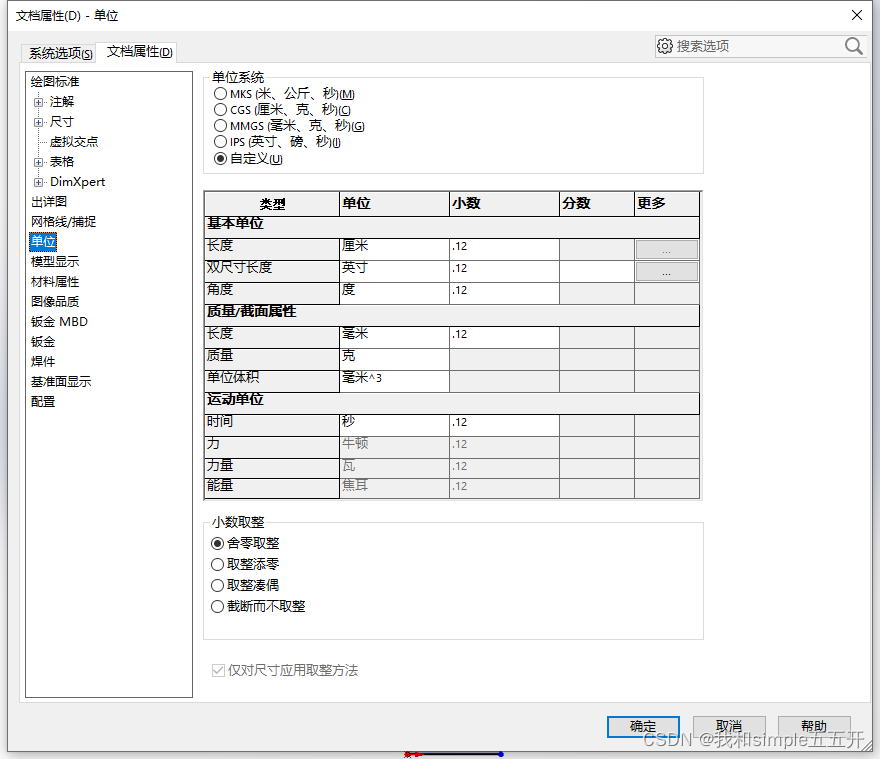The height and width of the screenshot is (759, 880).
Task: Close the document properties dialog
Action: 856,15
